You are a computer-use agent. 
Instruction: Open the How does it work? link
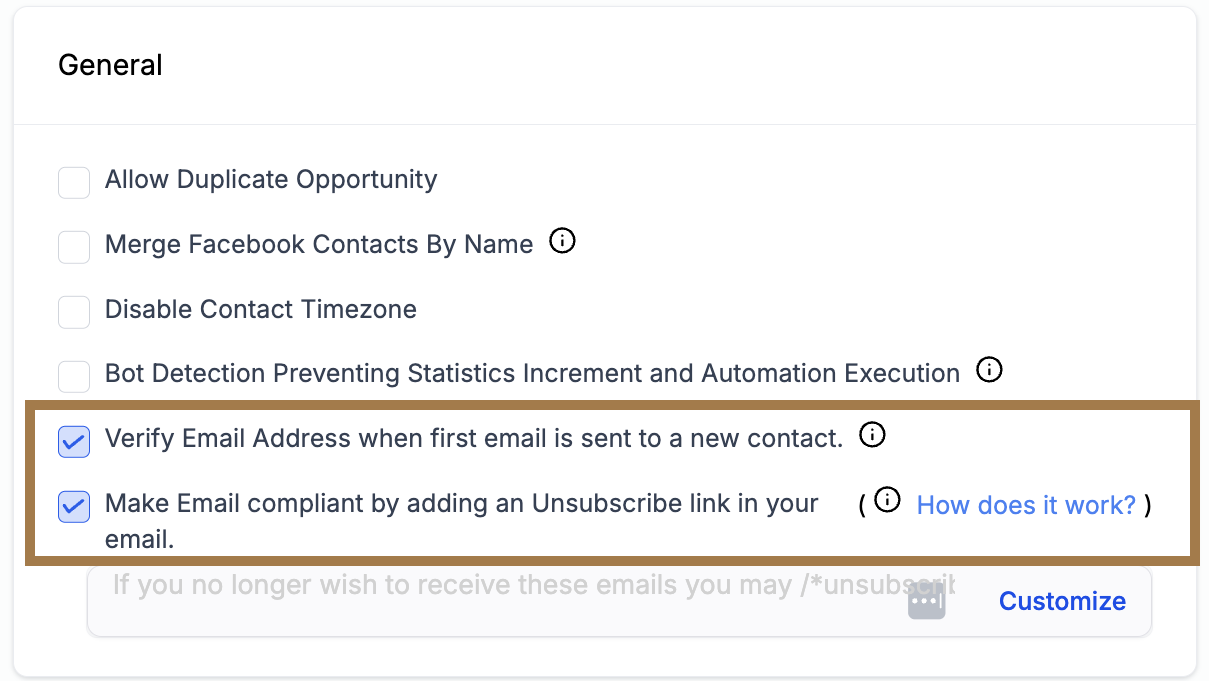[x=1026, y=505]
